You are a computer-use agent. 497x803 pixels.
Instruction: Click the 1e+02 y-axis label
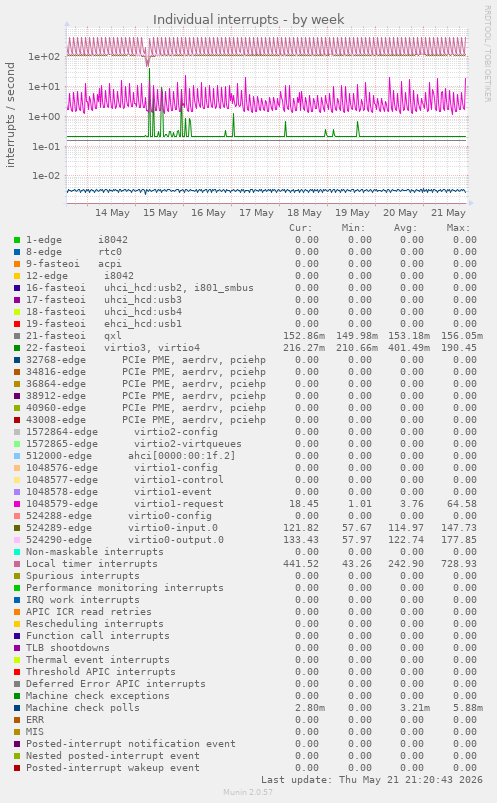tap(44, 56)
